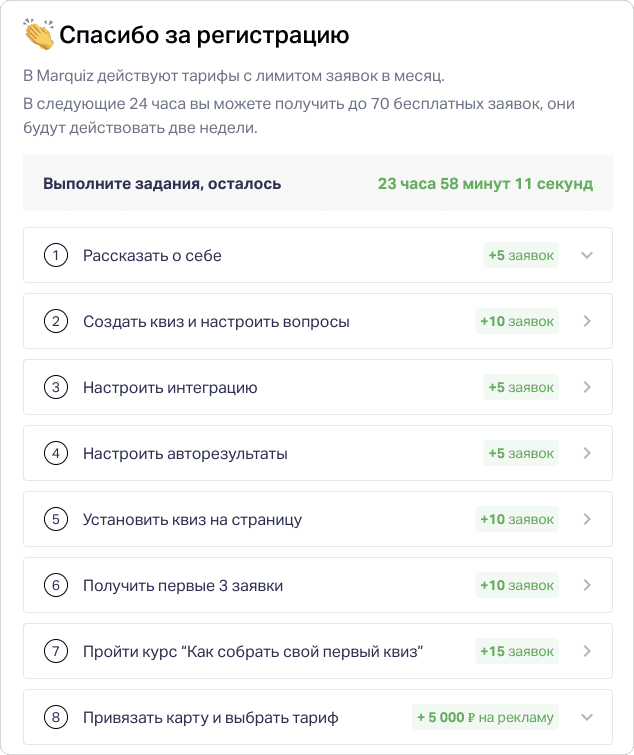Click the step 5 number circle
Screen dimensions: 634x755
(x=55, y=519)
